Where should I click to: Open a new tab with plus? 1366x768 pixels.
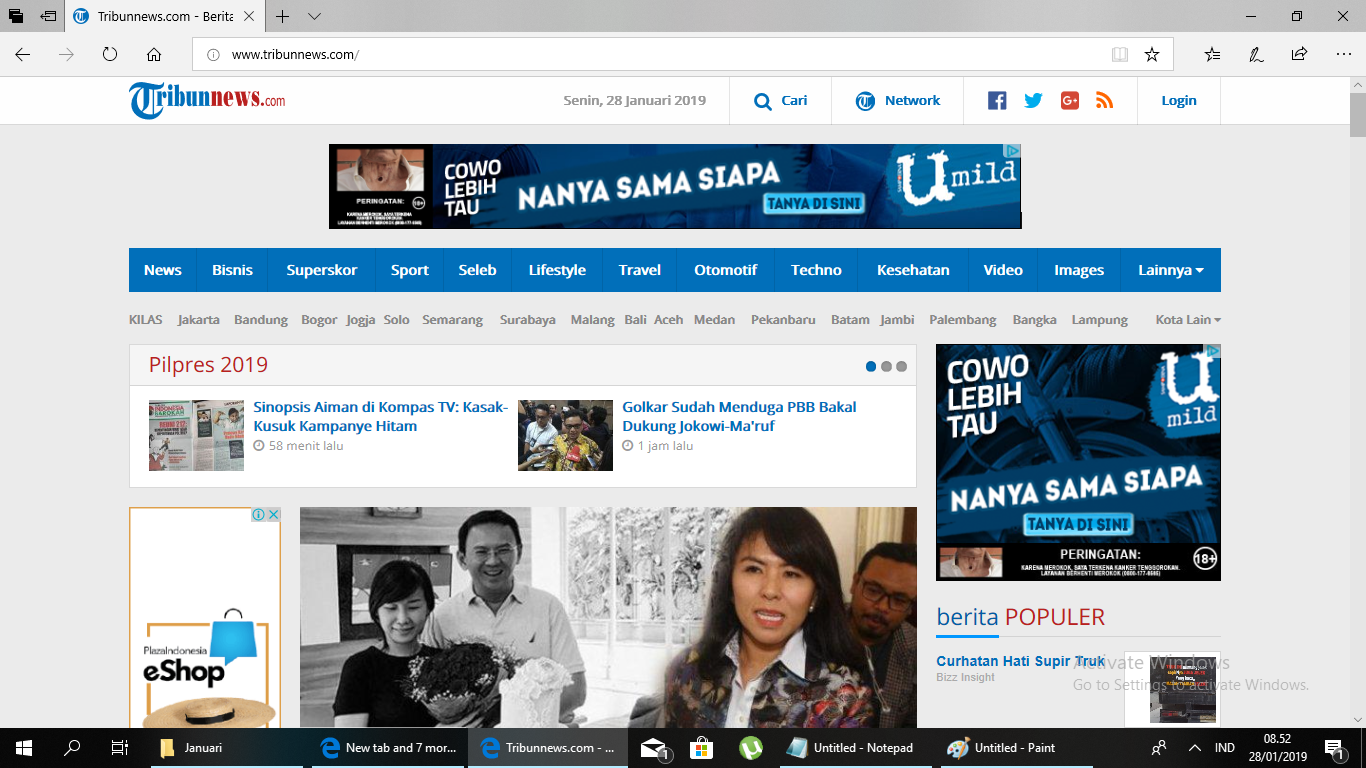(x=283, y=17)
